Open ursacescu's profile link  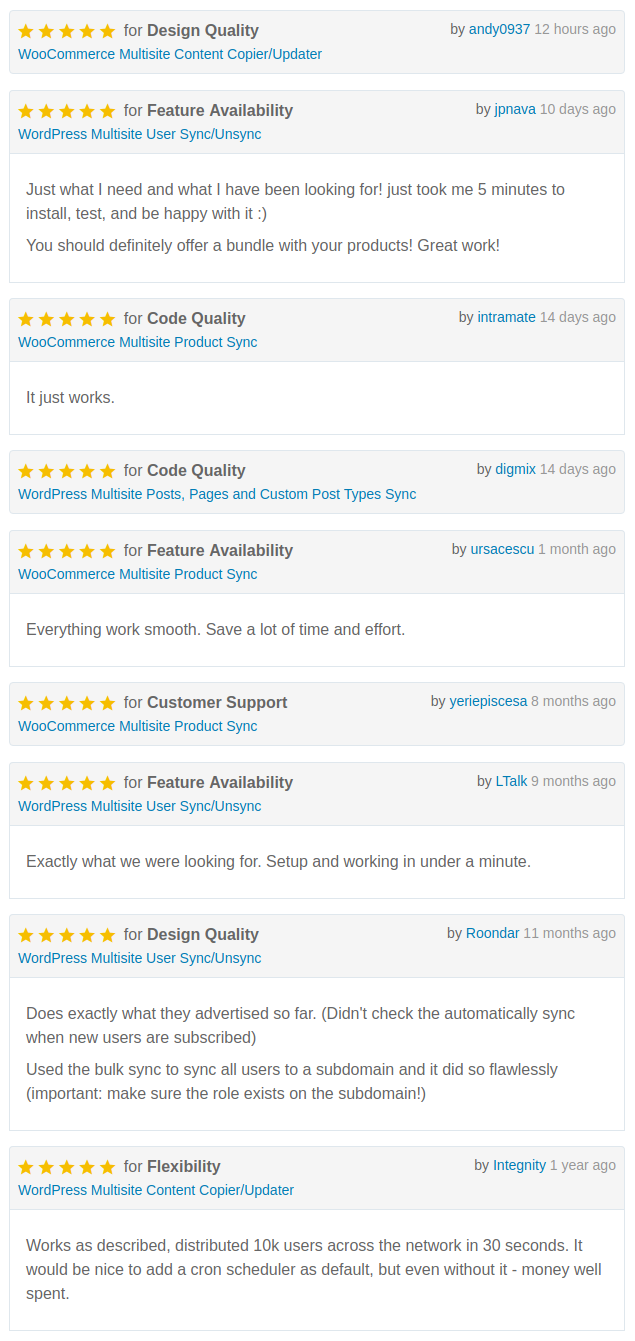click(x=502, y=549)
